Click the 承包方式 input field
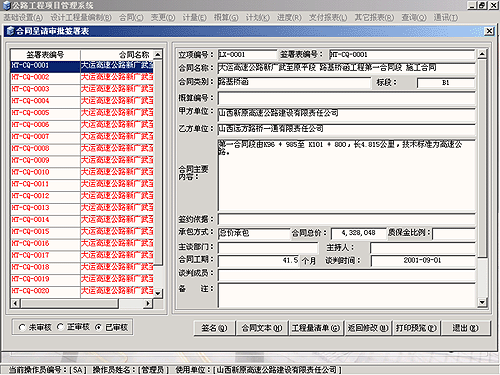Image resolution: width=500 pixels, height=375 pixels. (254, 233)
